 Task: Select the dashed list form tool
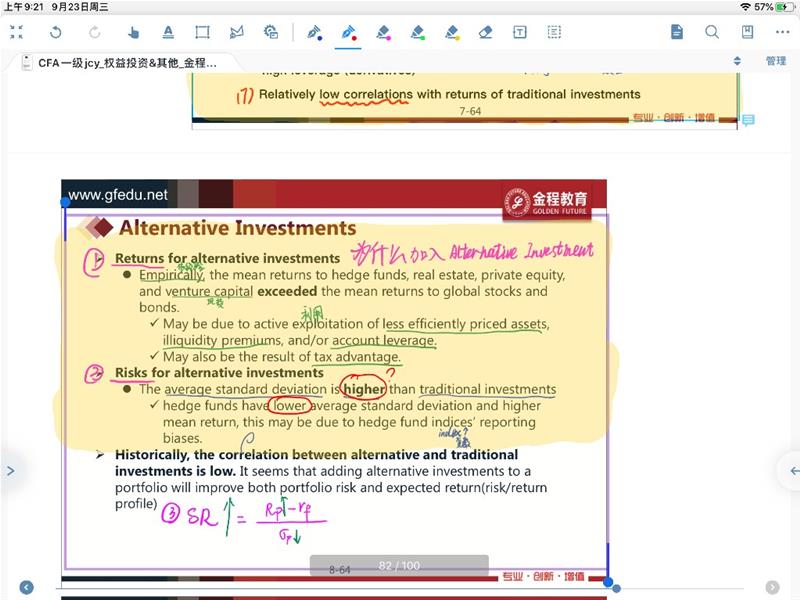pos(554,32)
